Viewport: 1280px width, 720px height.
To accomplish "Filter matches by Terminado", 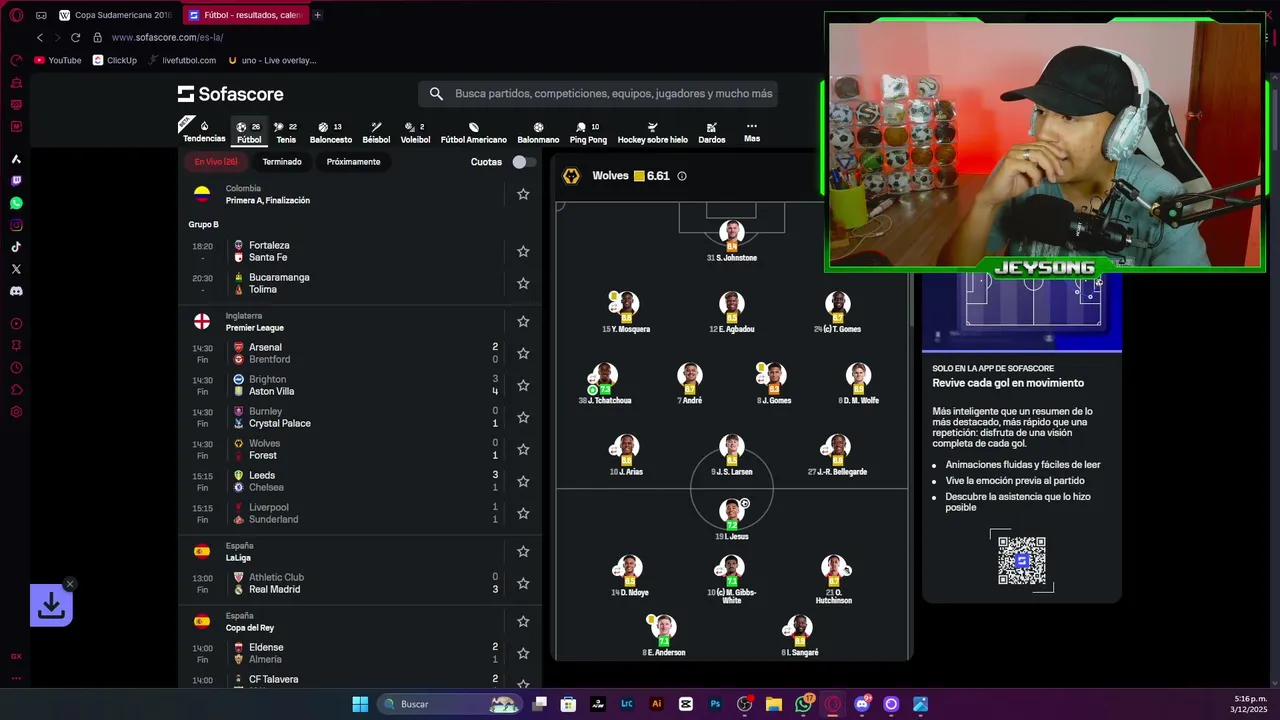I will click(x=282, y=162).
